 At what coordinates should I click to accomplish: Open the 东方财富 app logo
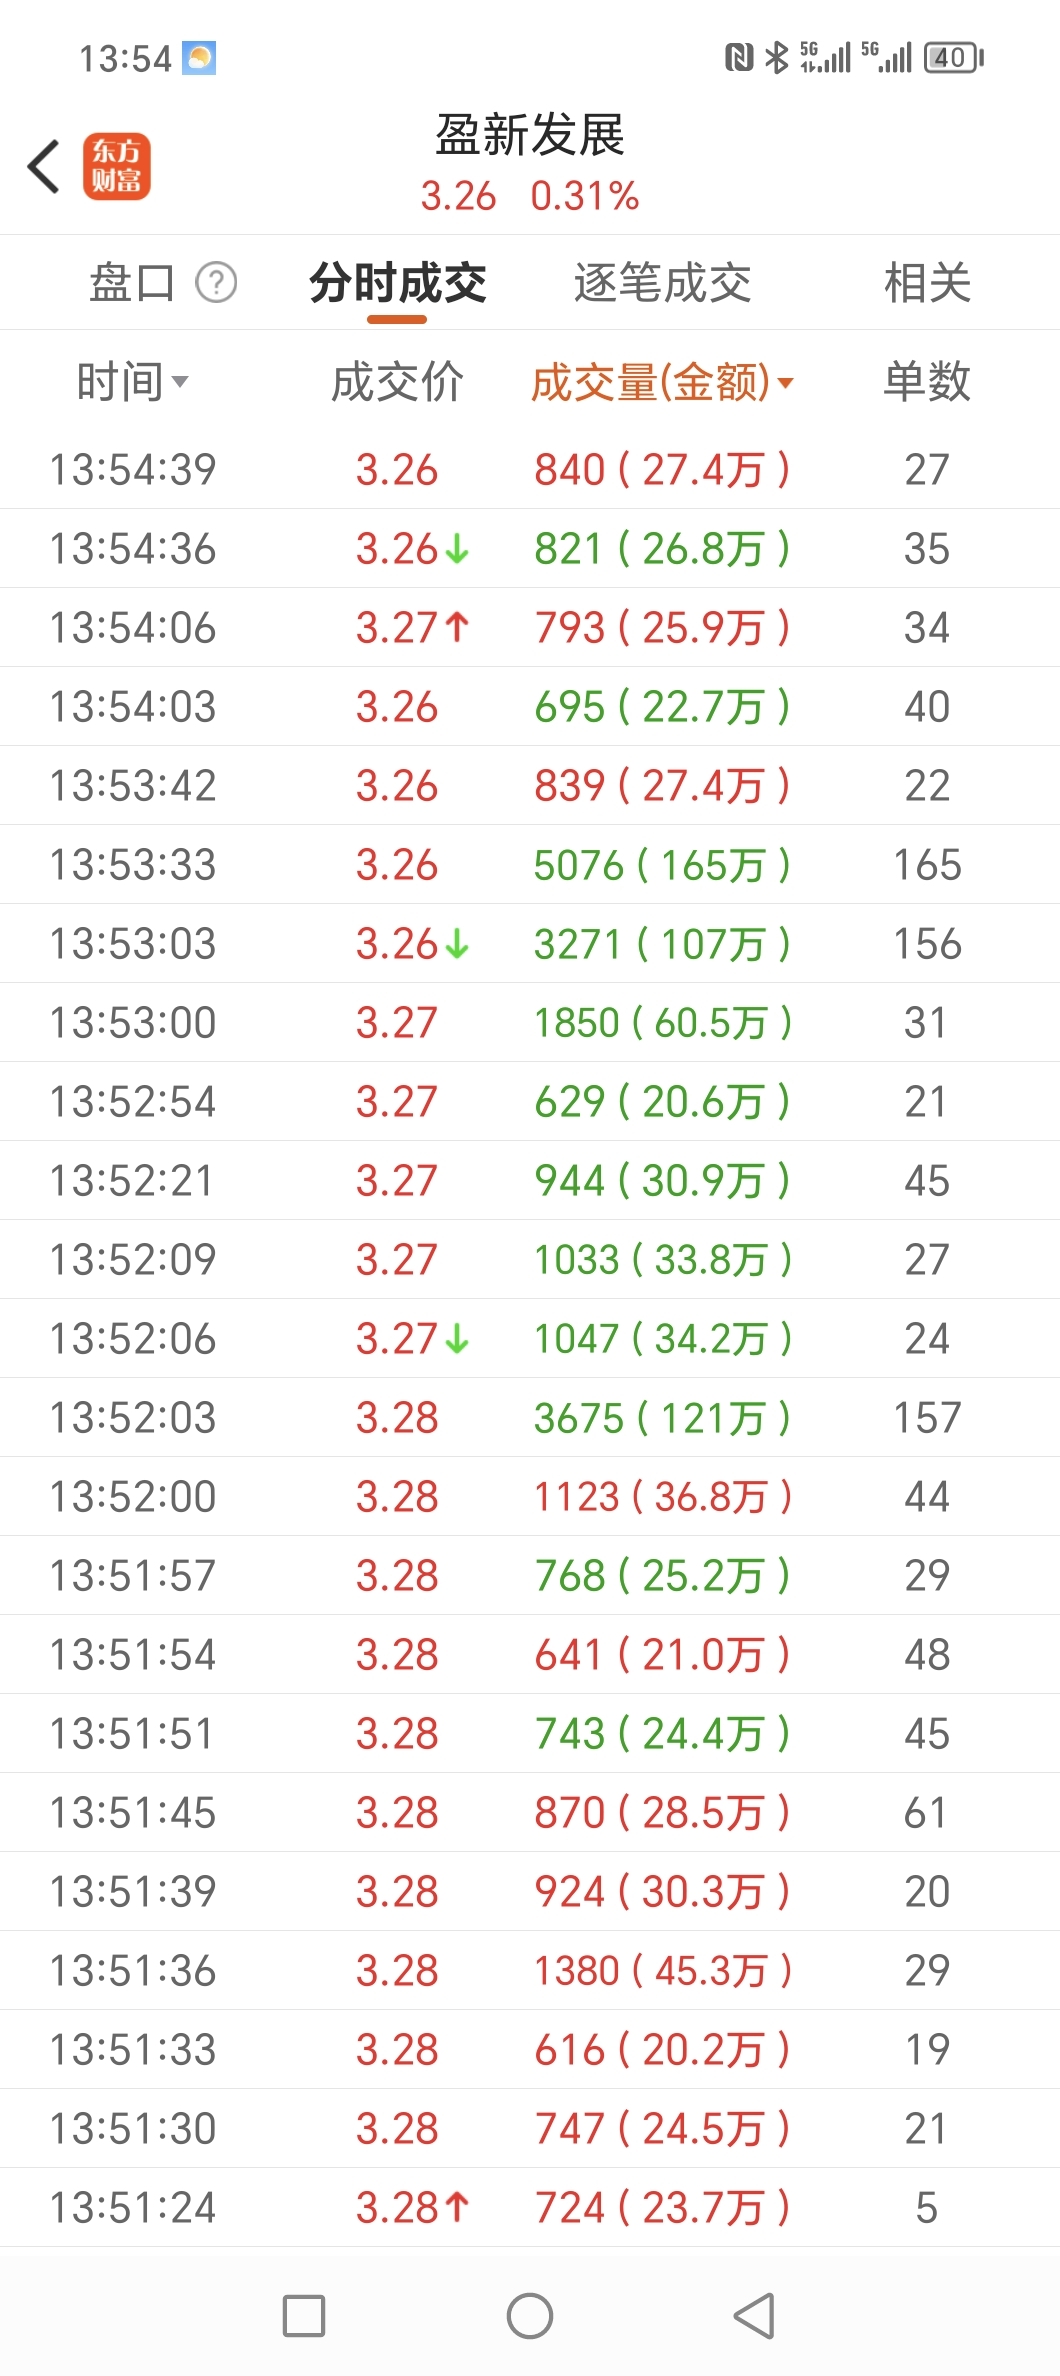tap(116, 166)
